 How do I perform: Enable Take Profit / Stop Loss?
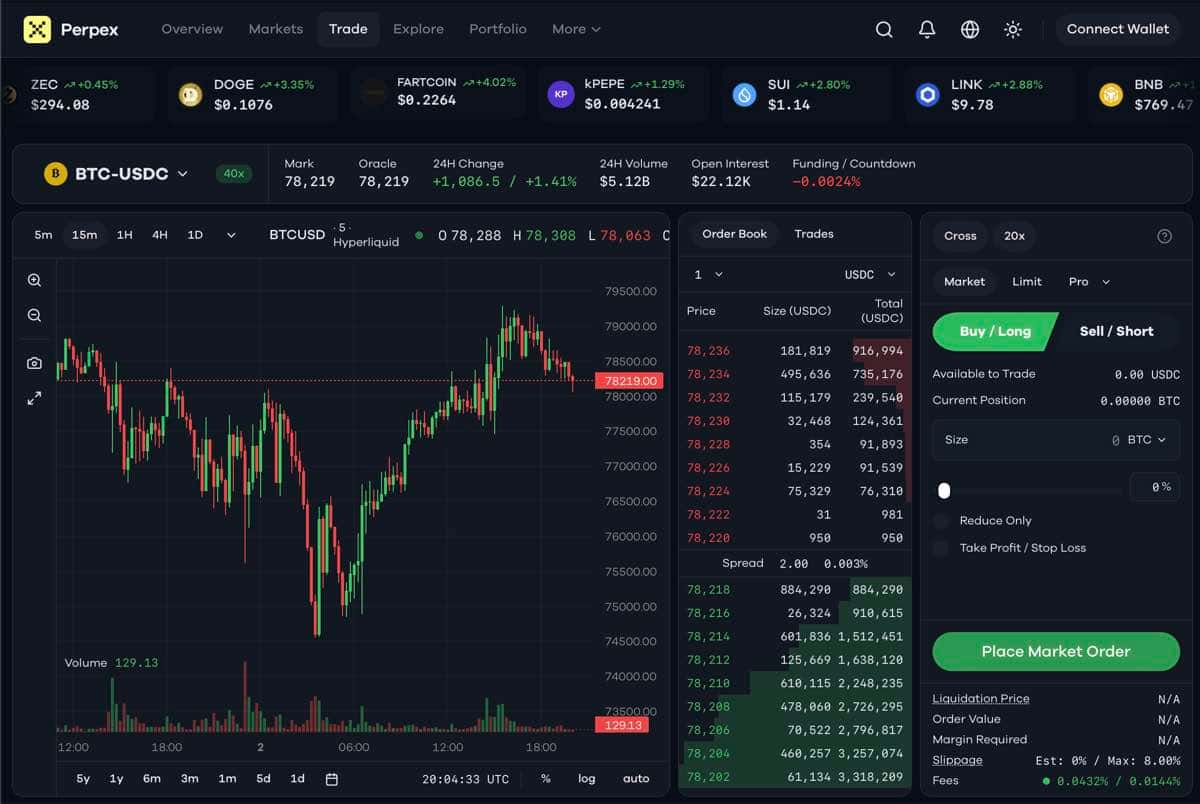pyautogui.click(x=941, y=547)
